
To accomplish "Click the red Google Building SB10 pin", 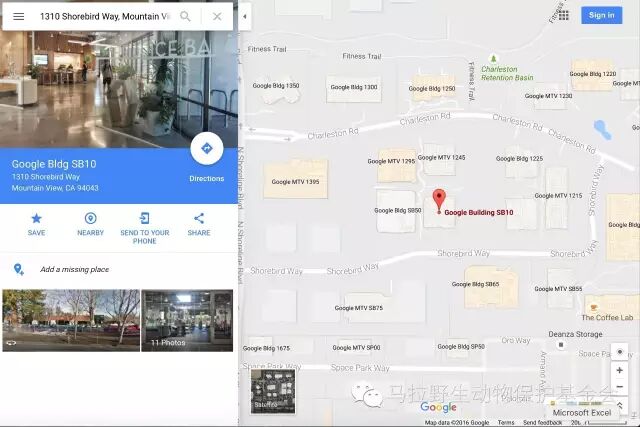I will [439, 200].
